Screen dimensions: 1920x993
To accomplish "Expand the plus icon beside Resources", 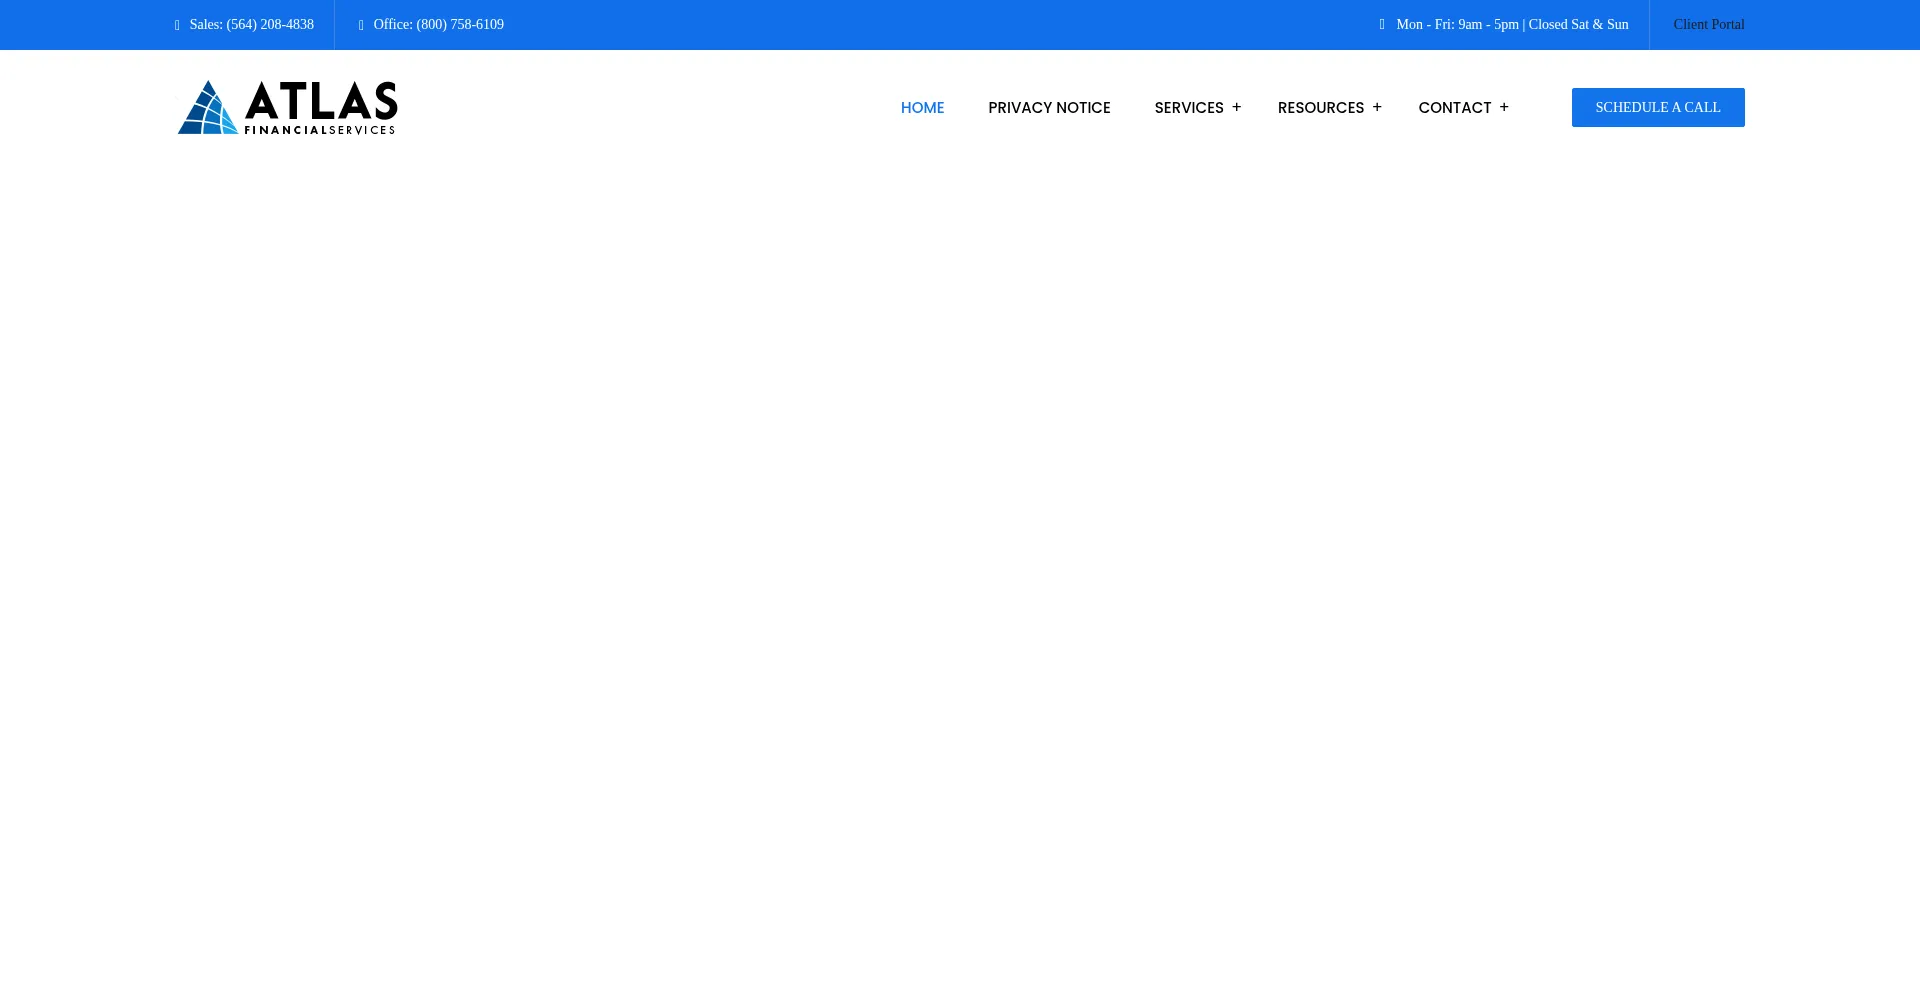I will [x=1377, y=107].
